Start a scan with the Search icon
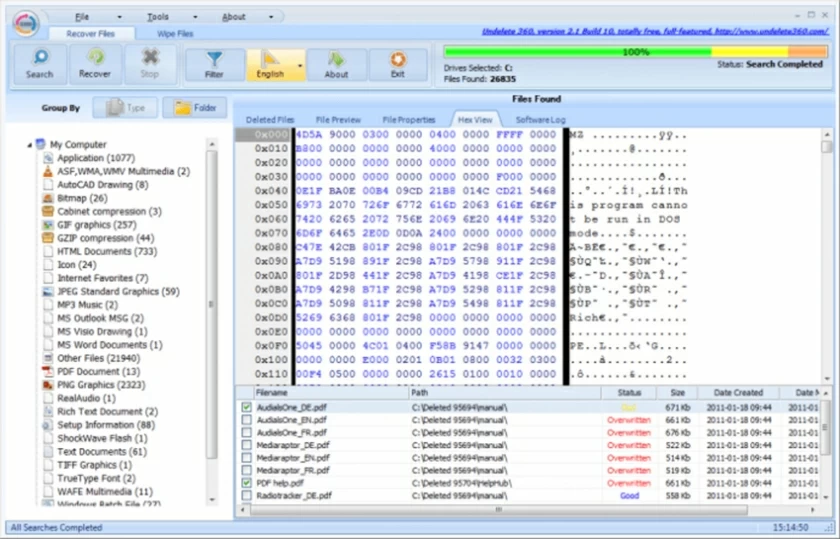This screenshot has width=840, height=539. [40, 64]
